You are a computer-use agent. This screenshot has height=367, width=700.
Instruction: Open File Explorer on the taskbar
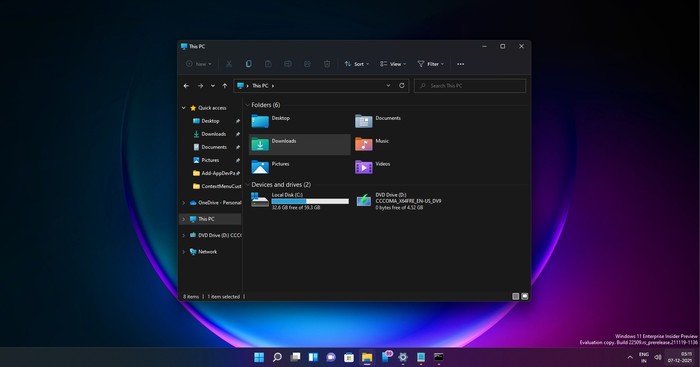(367, 357)
